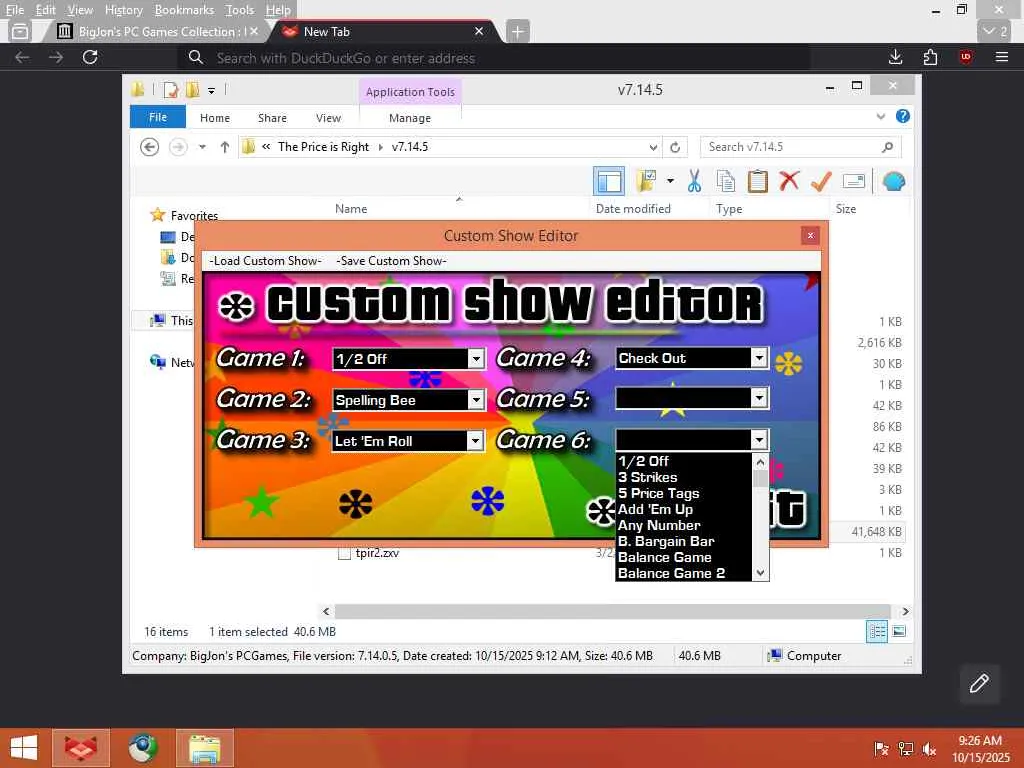Select Favorites in the navigation pane
The height and width of the screenshot is (768, 1024).
[194, 216]
